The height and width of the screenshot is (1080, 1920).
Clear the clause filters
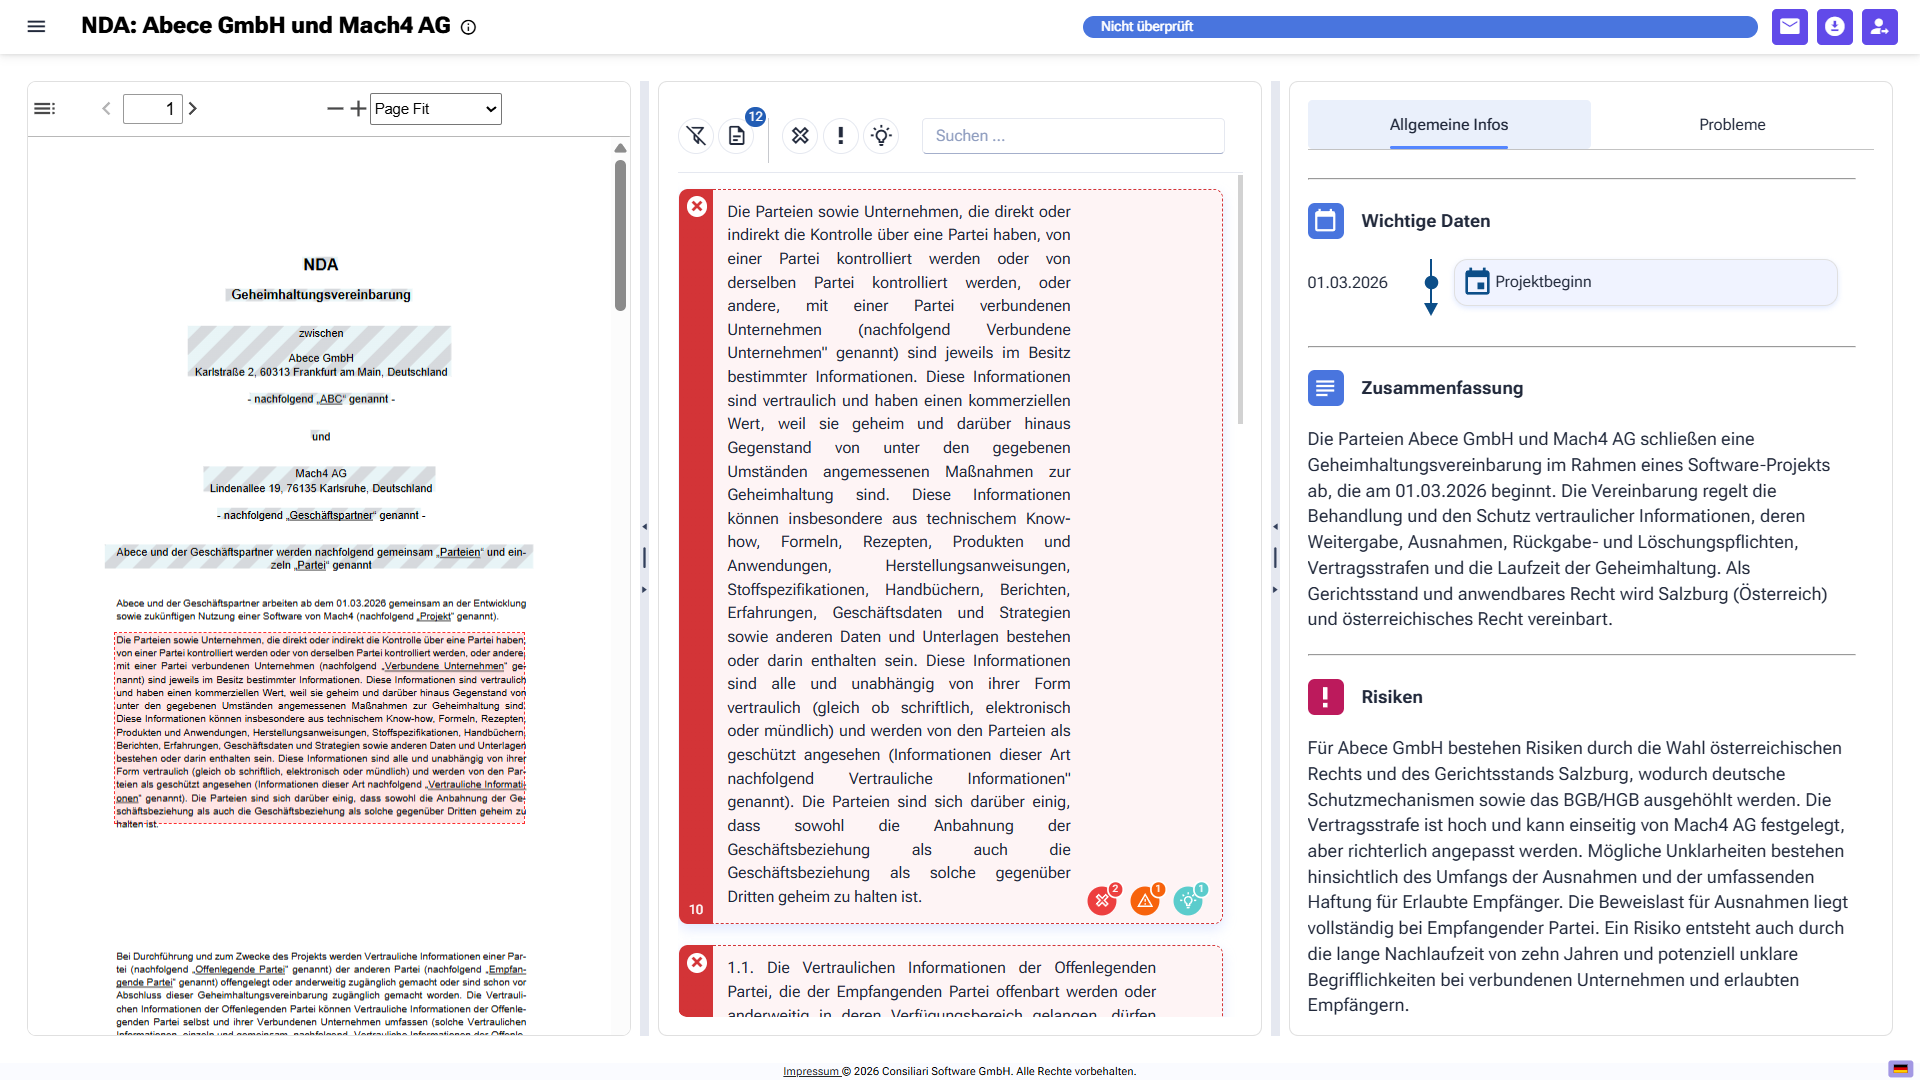696,135
